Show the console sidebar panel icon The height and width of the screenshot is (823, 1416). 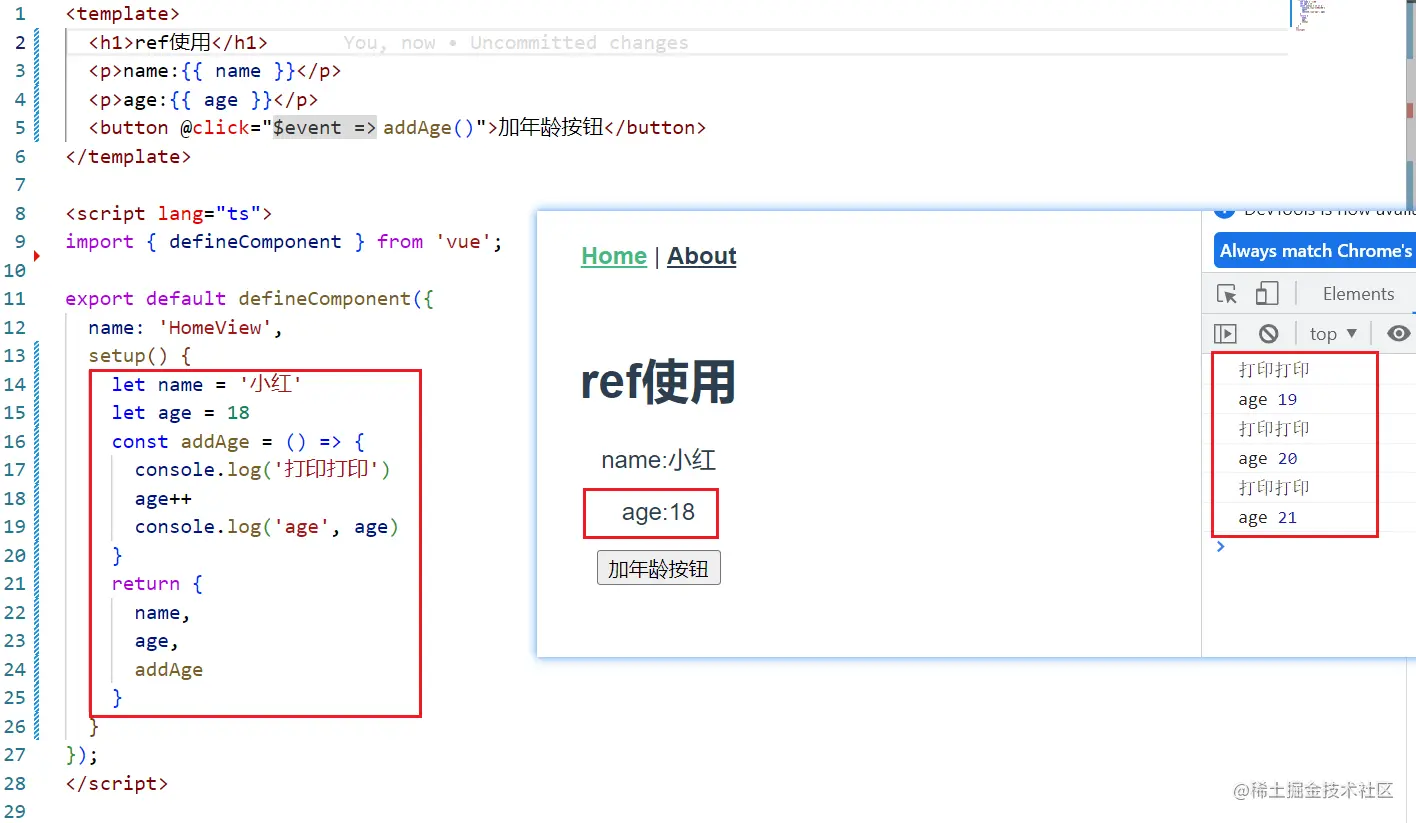click(1225, 334)
